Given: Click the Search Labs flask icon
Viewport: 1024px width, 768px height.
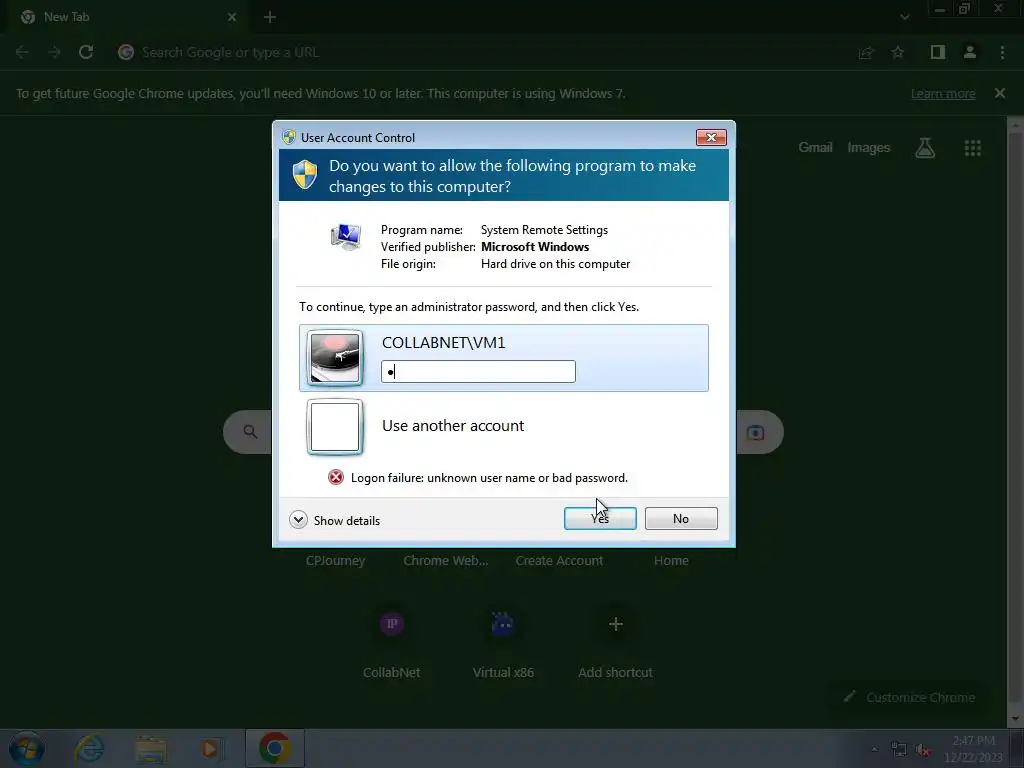Looking at the screenshot, I should click(x=925, y=148).
